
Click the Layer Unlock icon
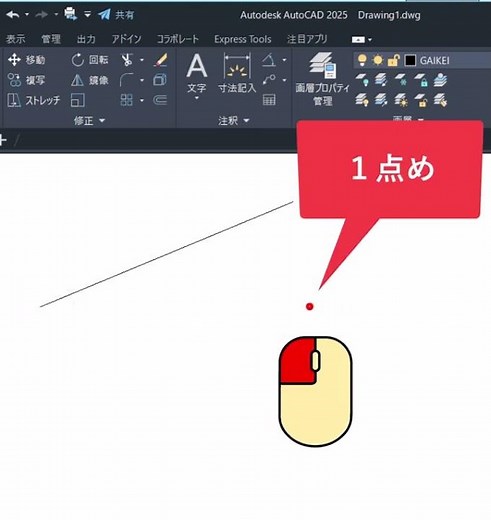(x=421, y=100)
